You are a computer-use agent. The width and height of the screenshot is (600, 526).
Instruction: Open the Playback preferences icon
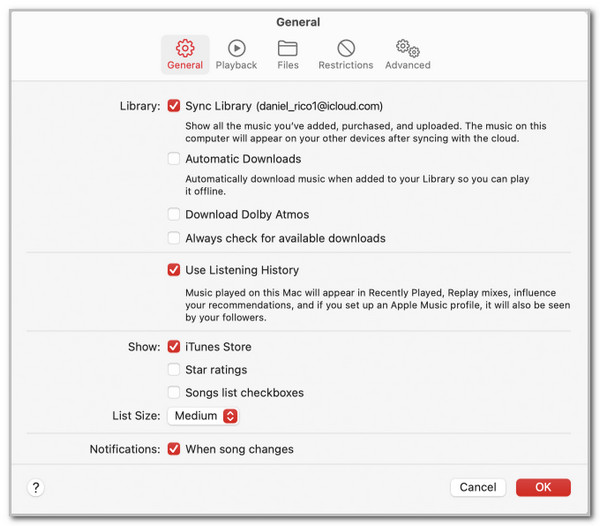point(237,48)
